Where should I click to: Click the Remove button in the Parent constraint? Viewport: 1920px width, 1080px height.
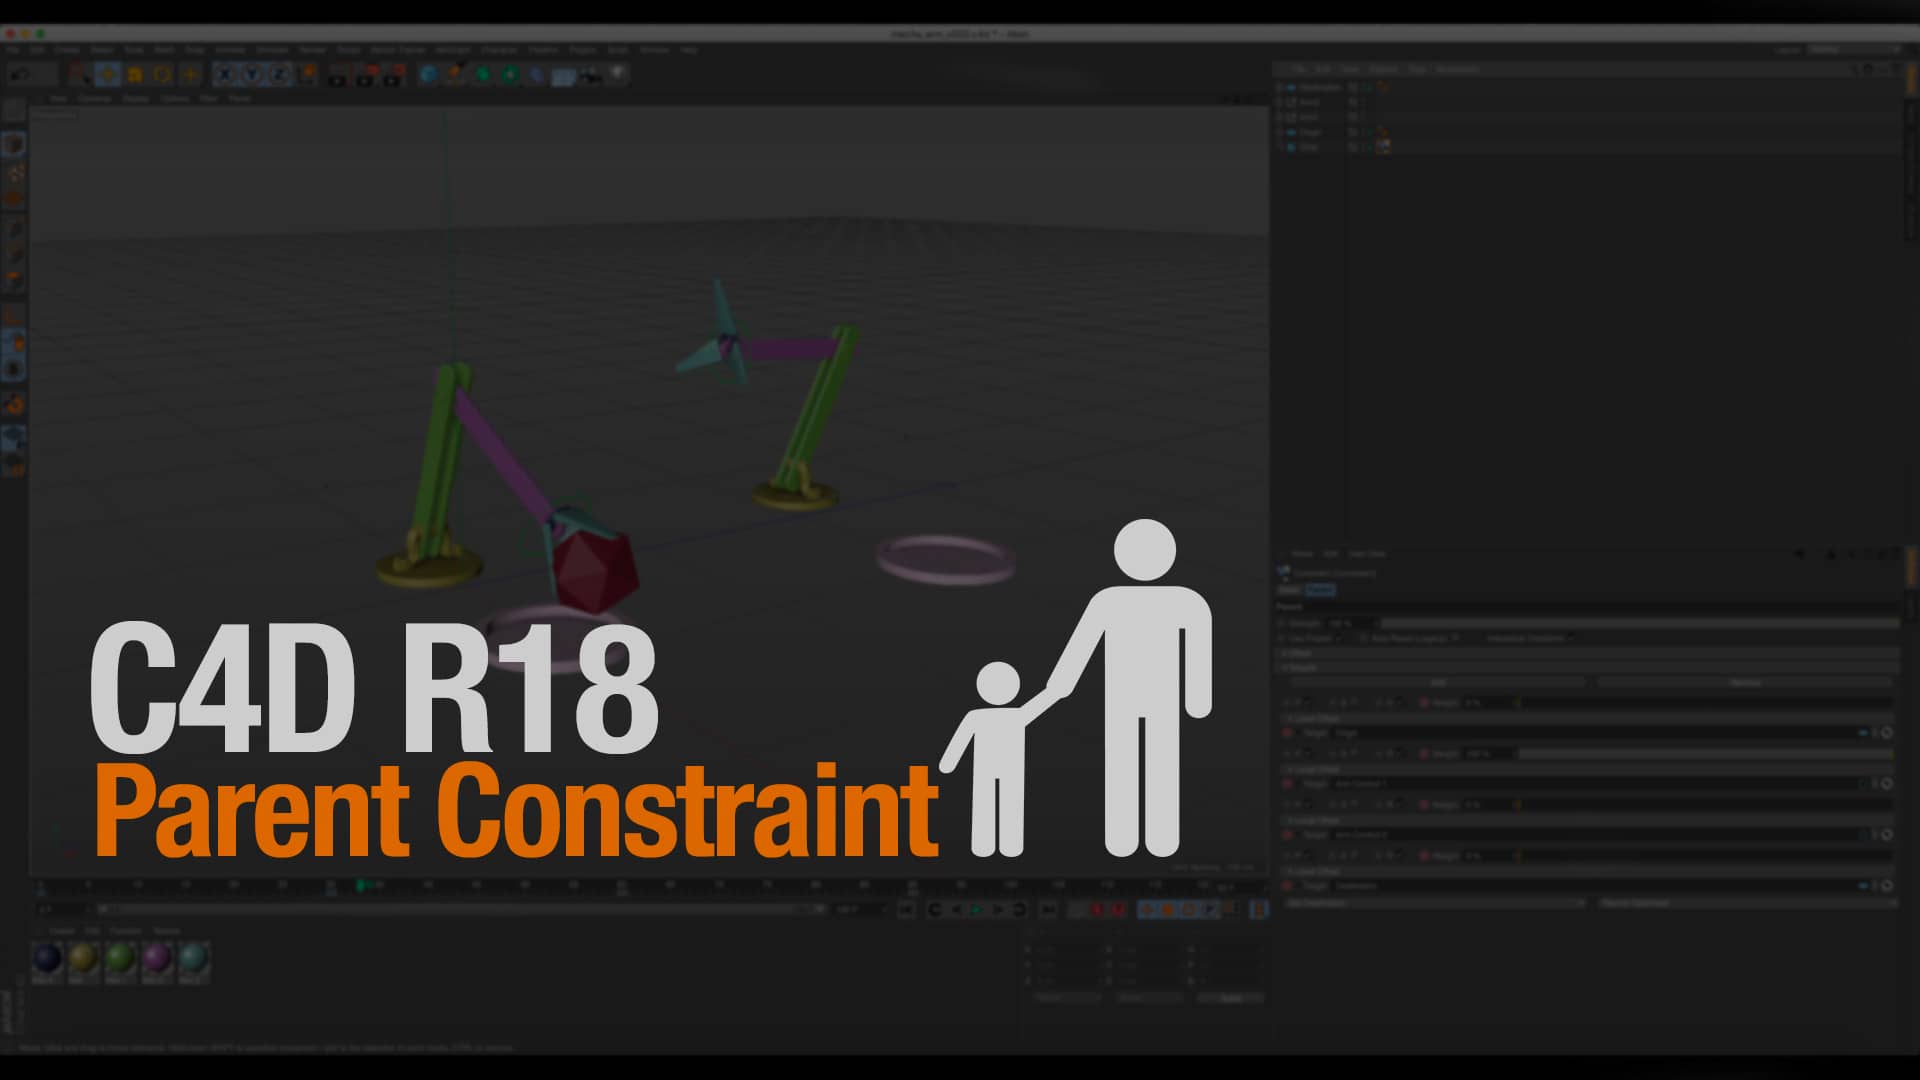1745,682
